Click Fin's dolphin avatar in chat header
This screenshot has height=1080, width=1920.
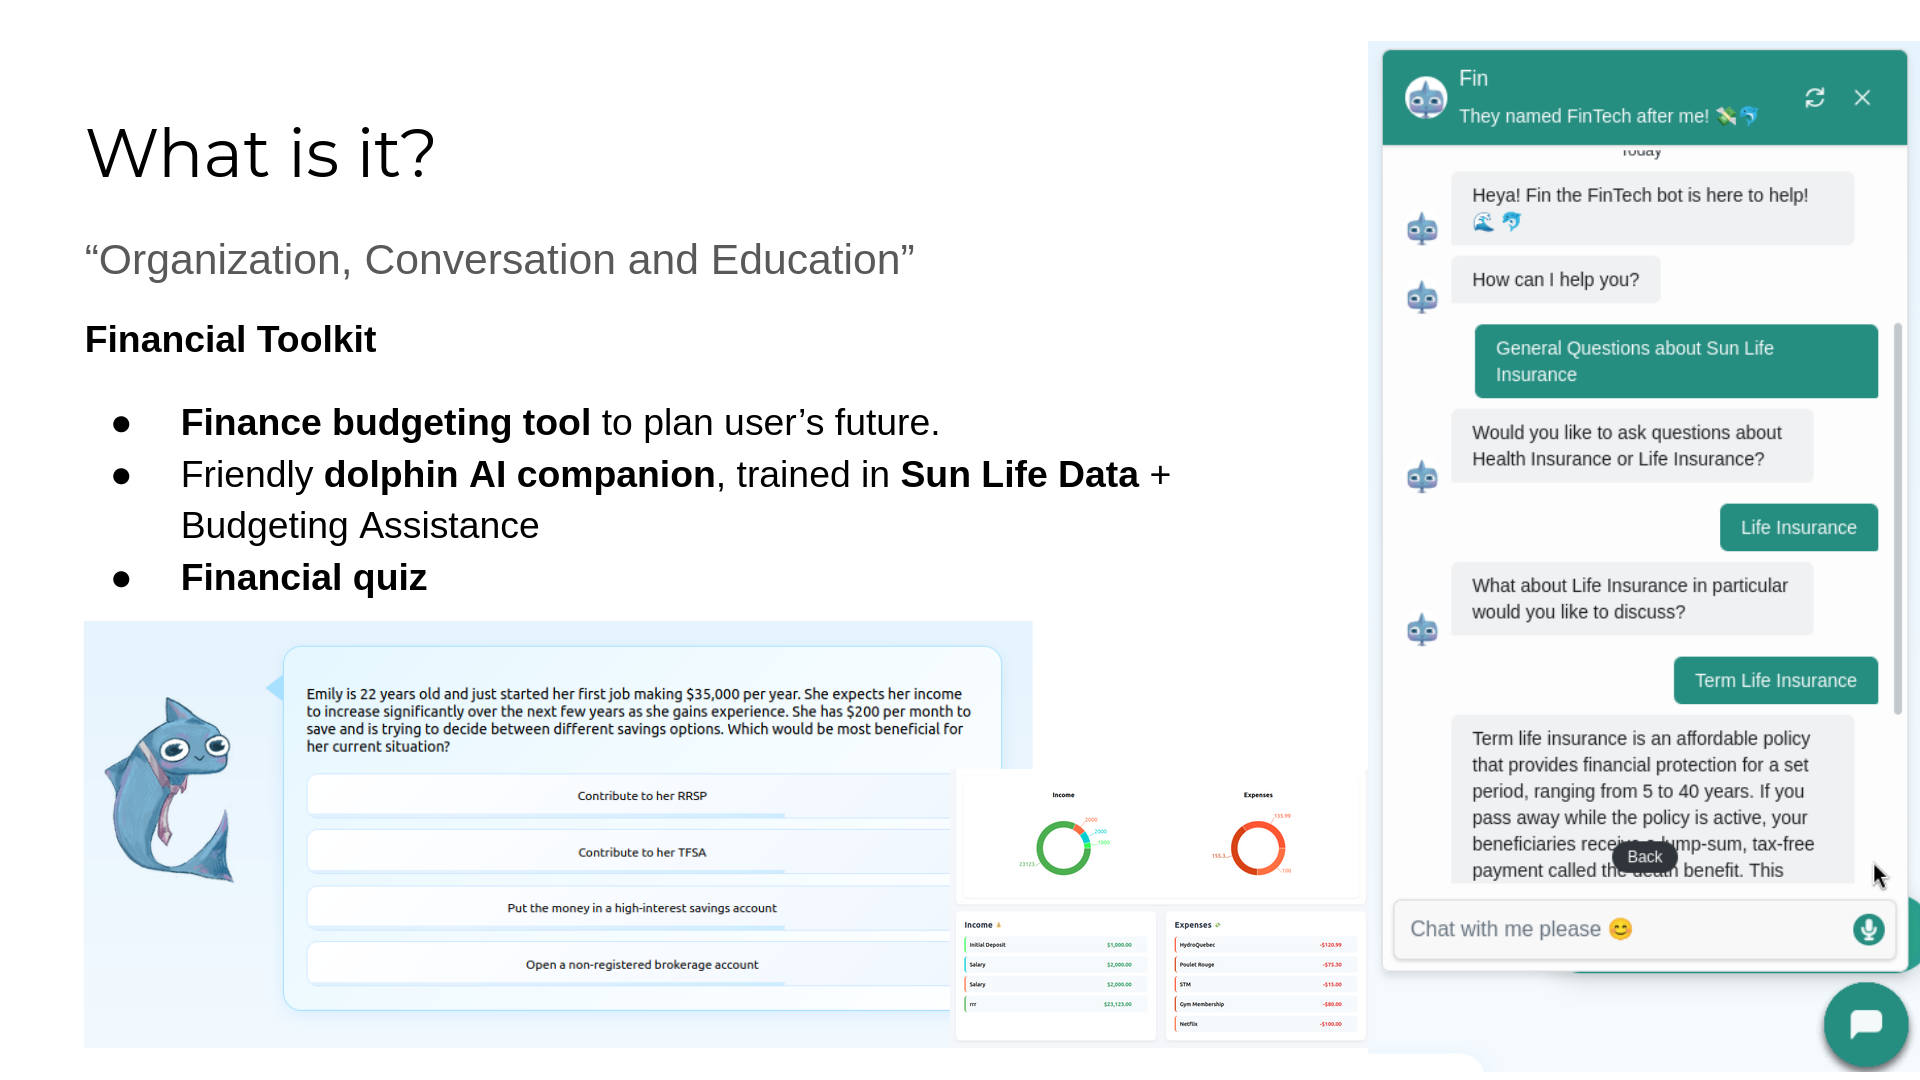click(x=1425, y=98)
